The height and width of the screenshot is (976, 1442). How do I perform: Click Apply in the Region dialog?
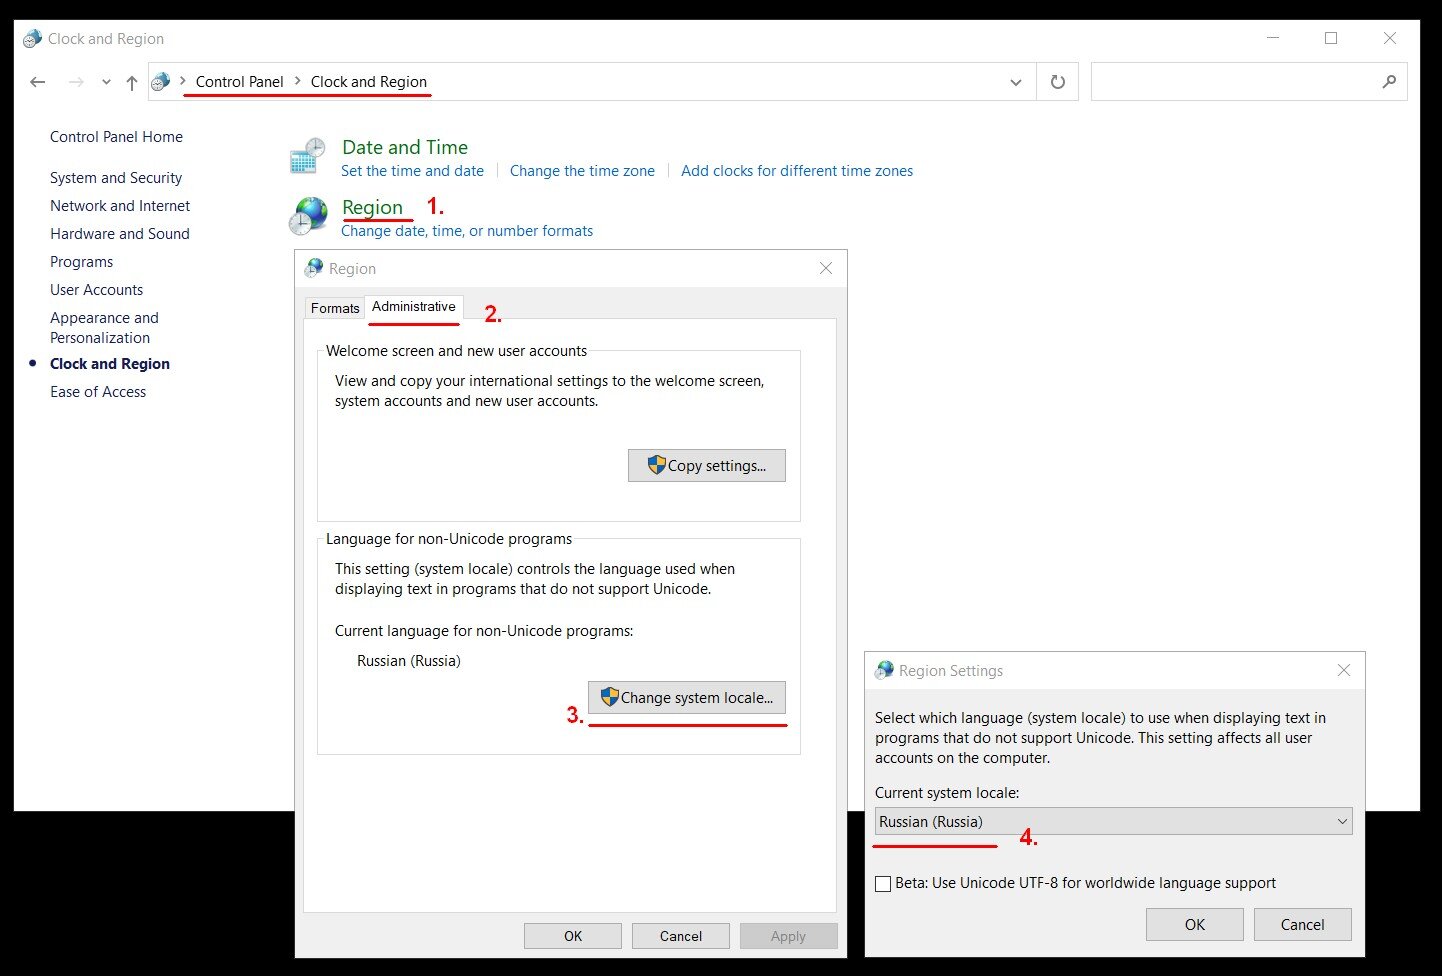788,936
